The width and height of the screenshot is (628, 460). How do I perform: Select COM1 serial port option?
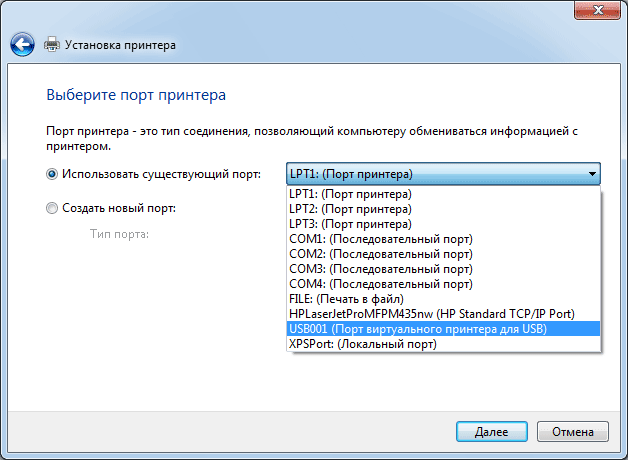380,239
